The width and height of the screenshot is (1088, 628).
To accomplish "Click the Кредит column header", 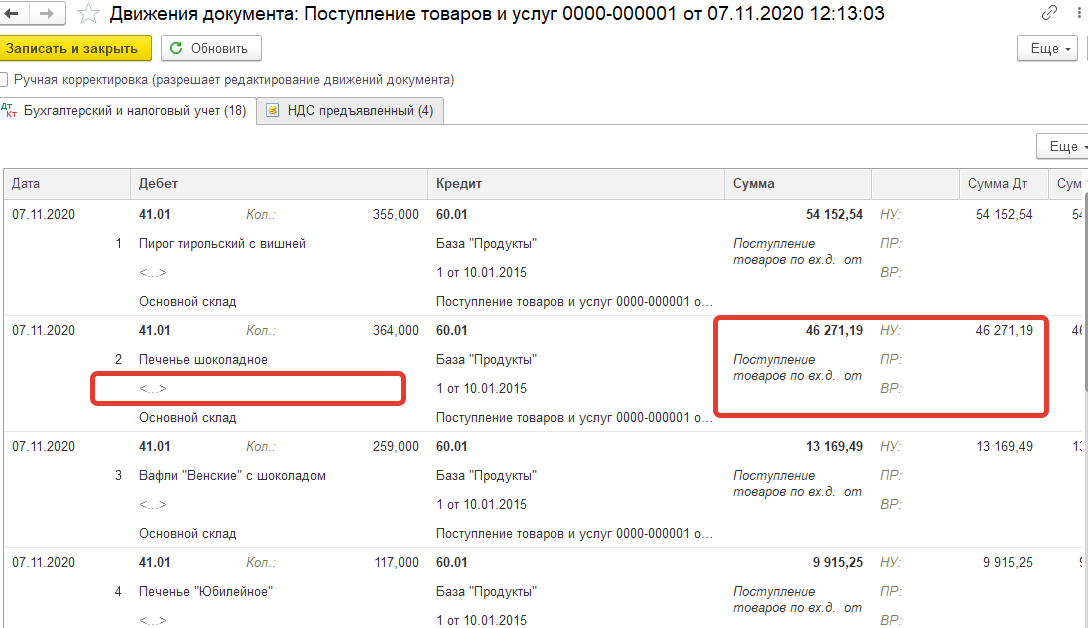I will click(x=575, y=184).
